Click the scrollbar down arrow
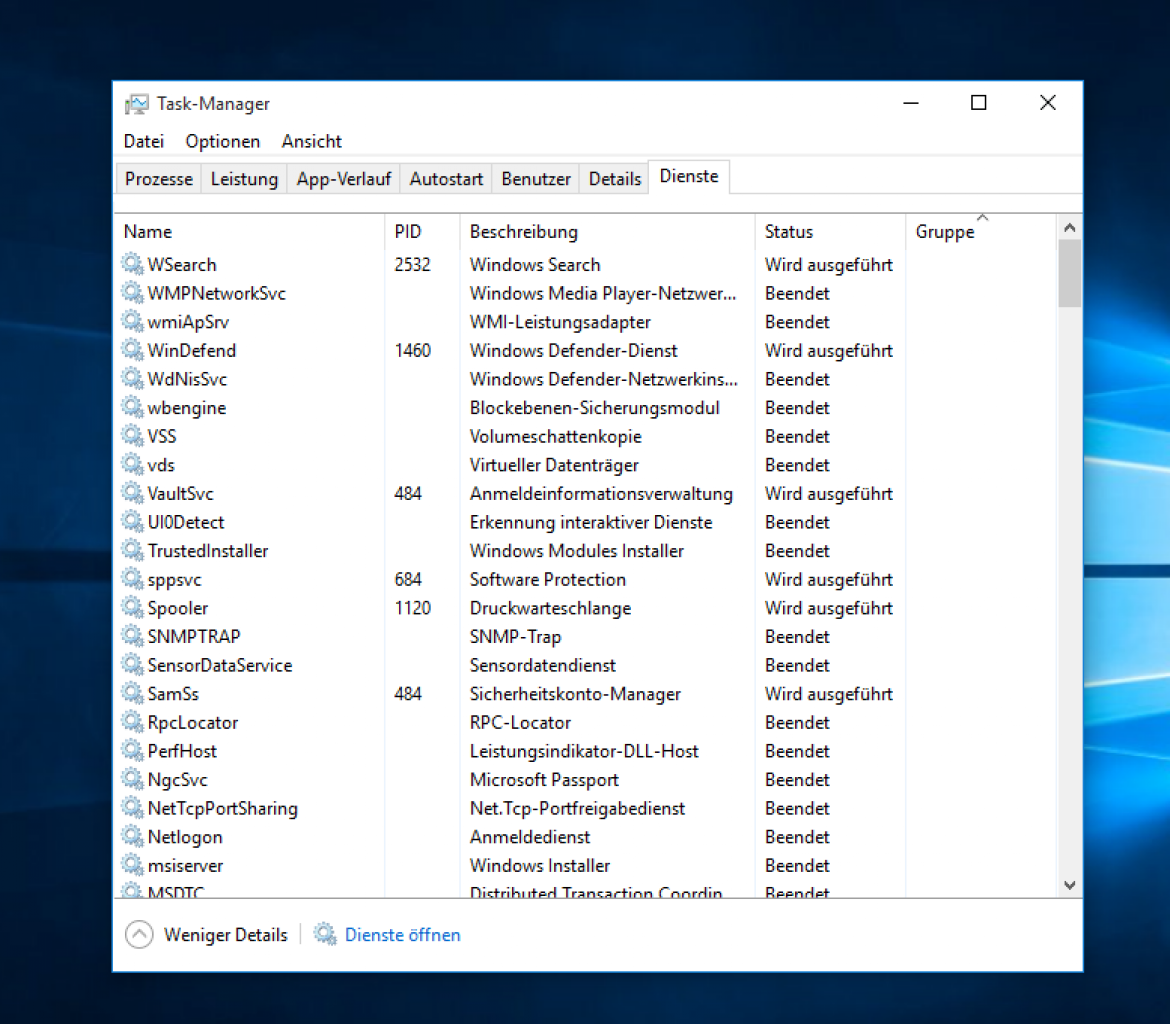 coord(1069,884)
